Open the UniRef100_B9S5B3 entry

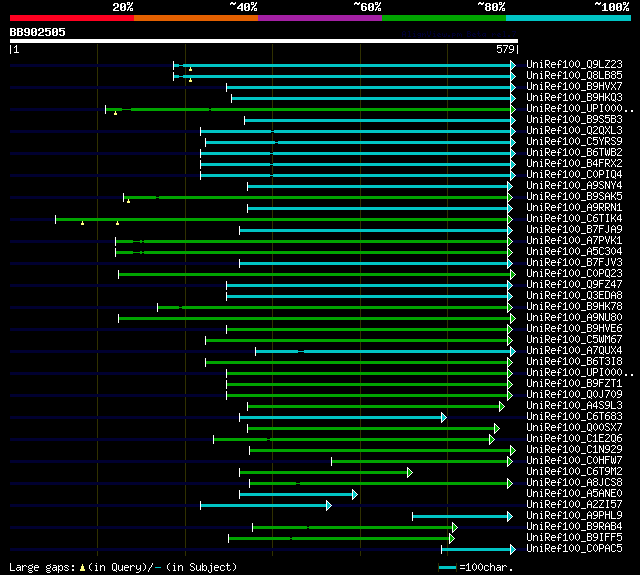pos(574,120)
